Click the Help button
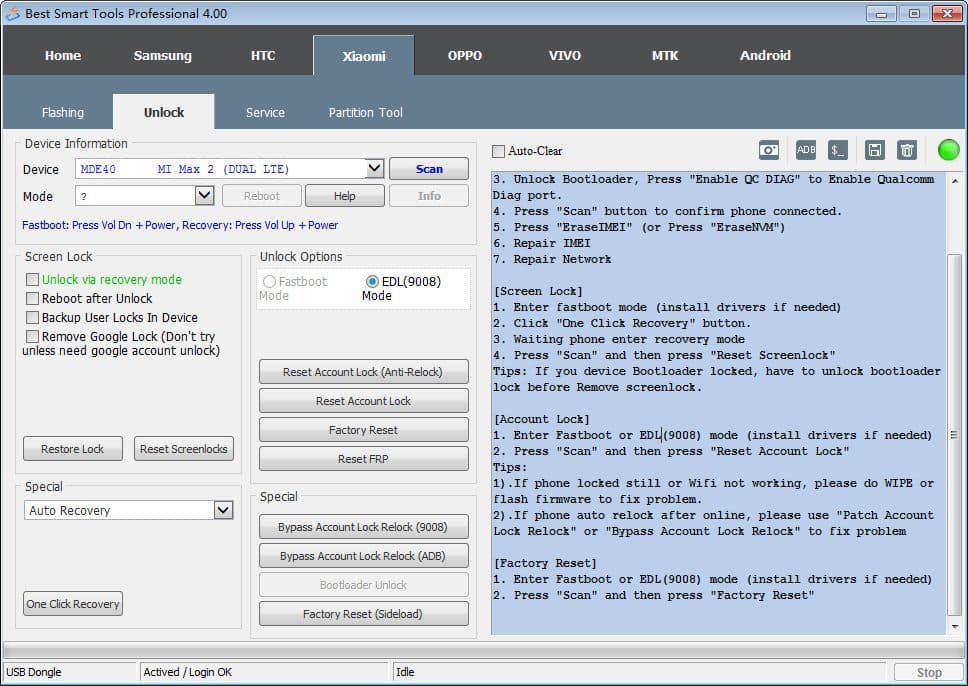The image size is (968, 686). pyautogui.click(x=344, y=196)
